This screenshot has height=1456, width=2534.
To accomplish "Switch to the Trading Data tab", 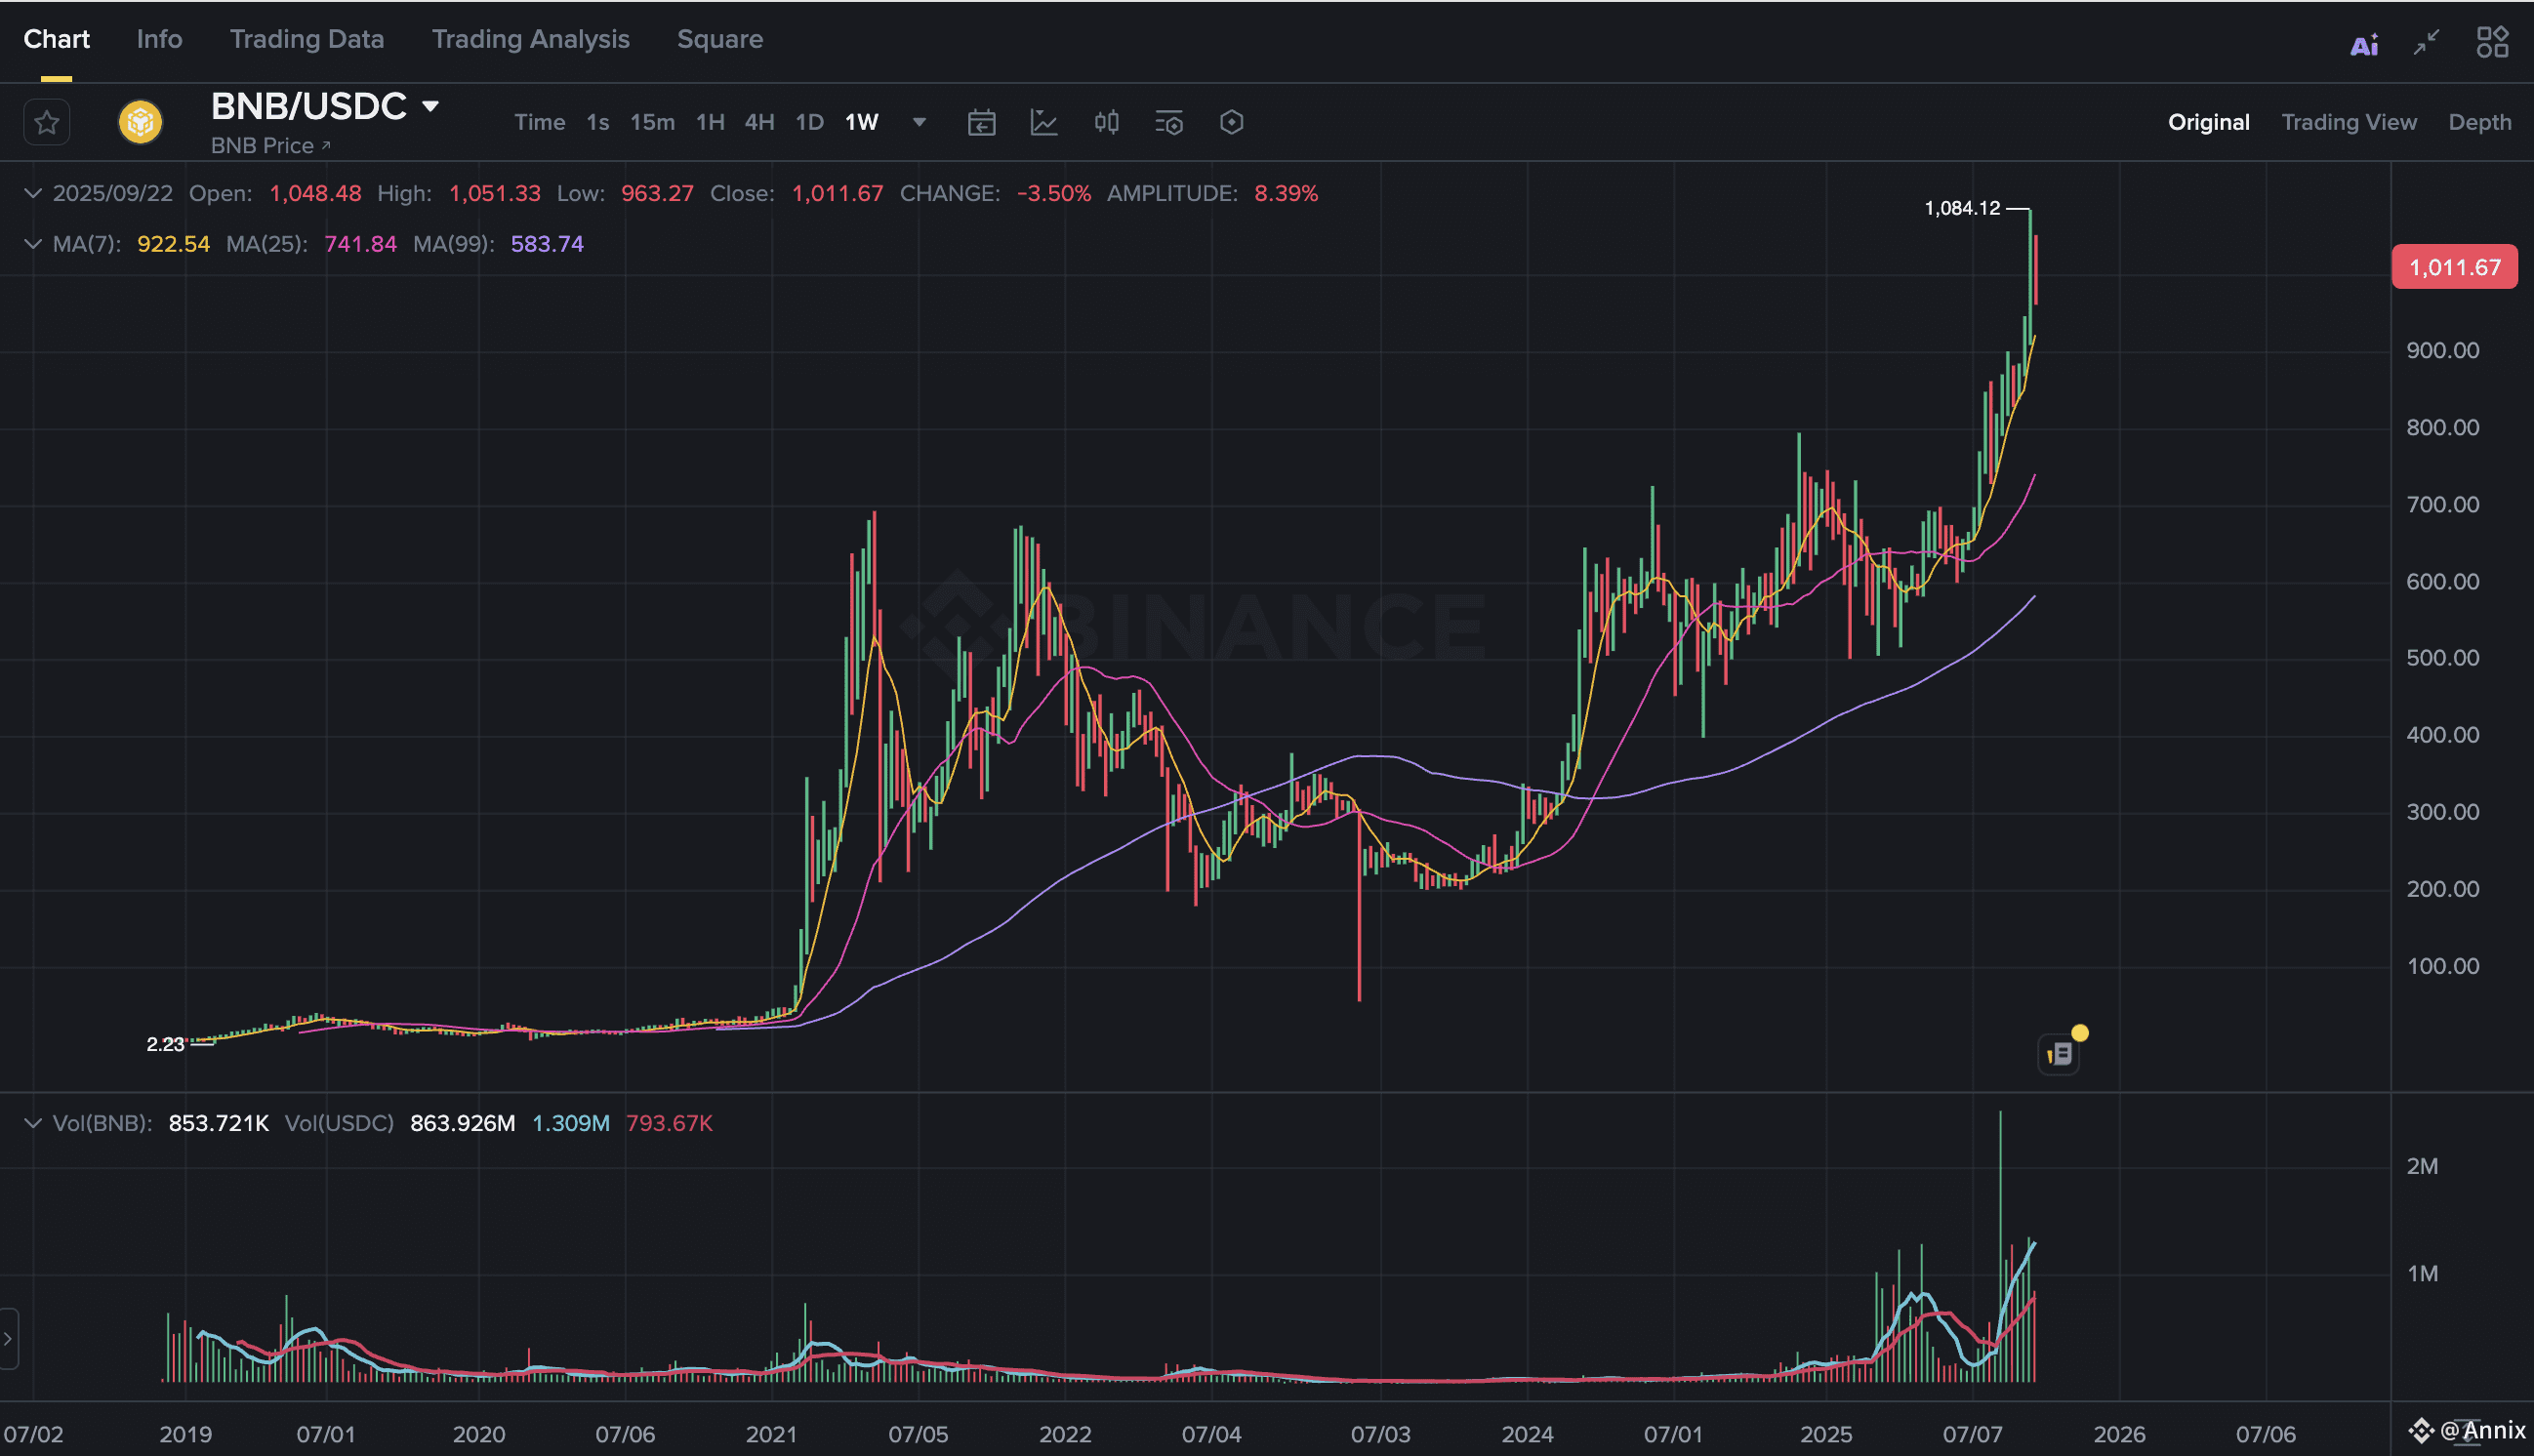I will [306, 39].
